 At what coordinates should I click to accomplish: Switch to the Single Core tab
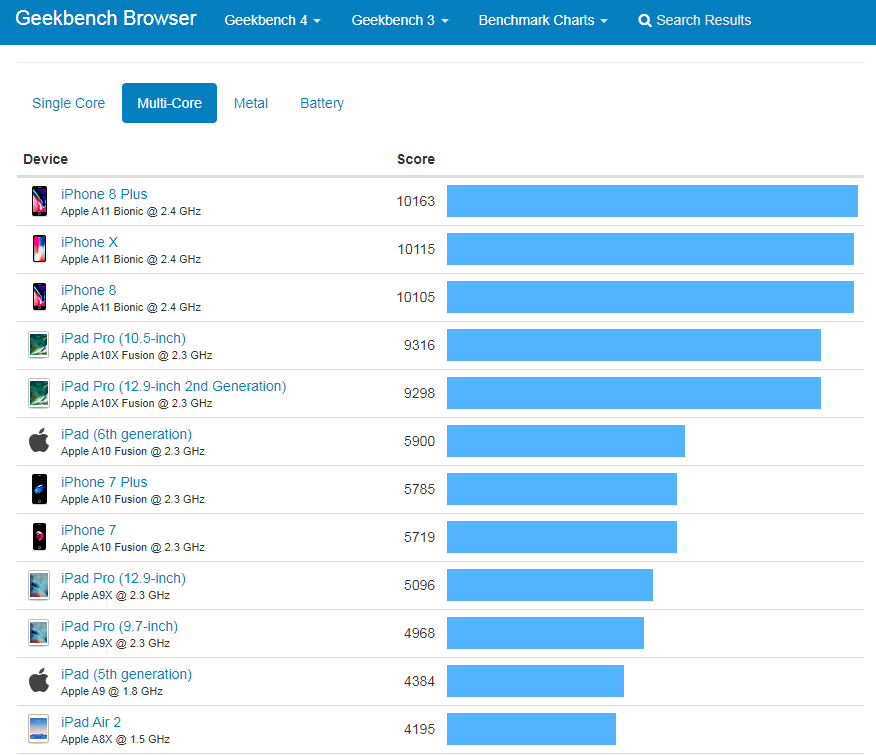coord(68,103)
